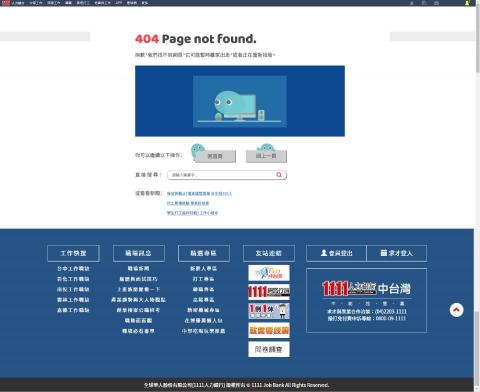
Task: Click the 回上一頁 button
Action: (266, 156)
